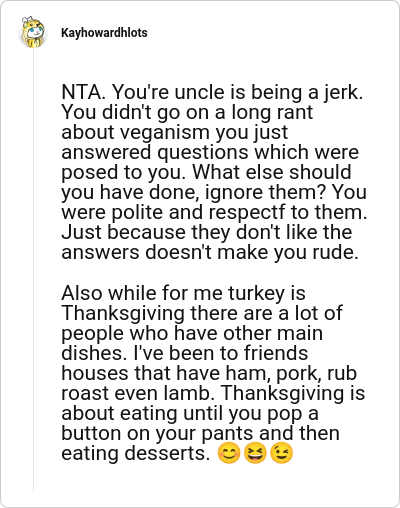Click the winking emoji
400x508 pixels.
point(281,453)
